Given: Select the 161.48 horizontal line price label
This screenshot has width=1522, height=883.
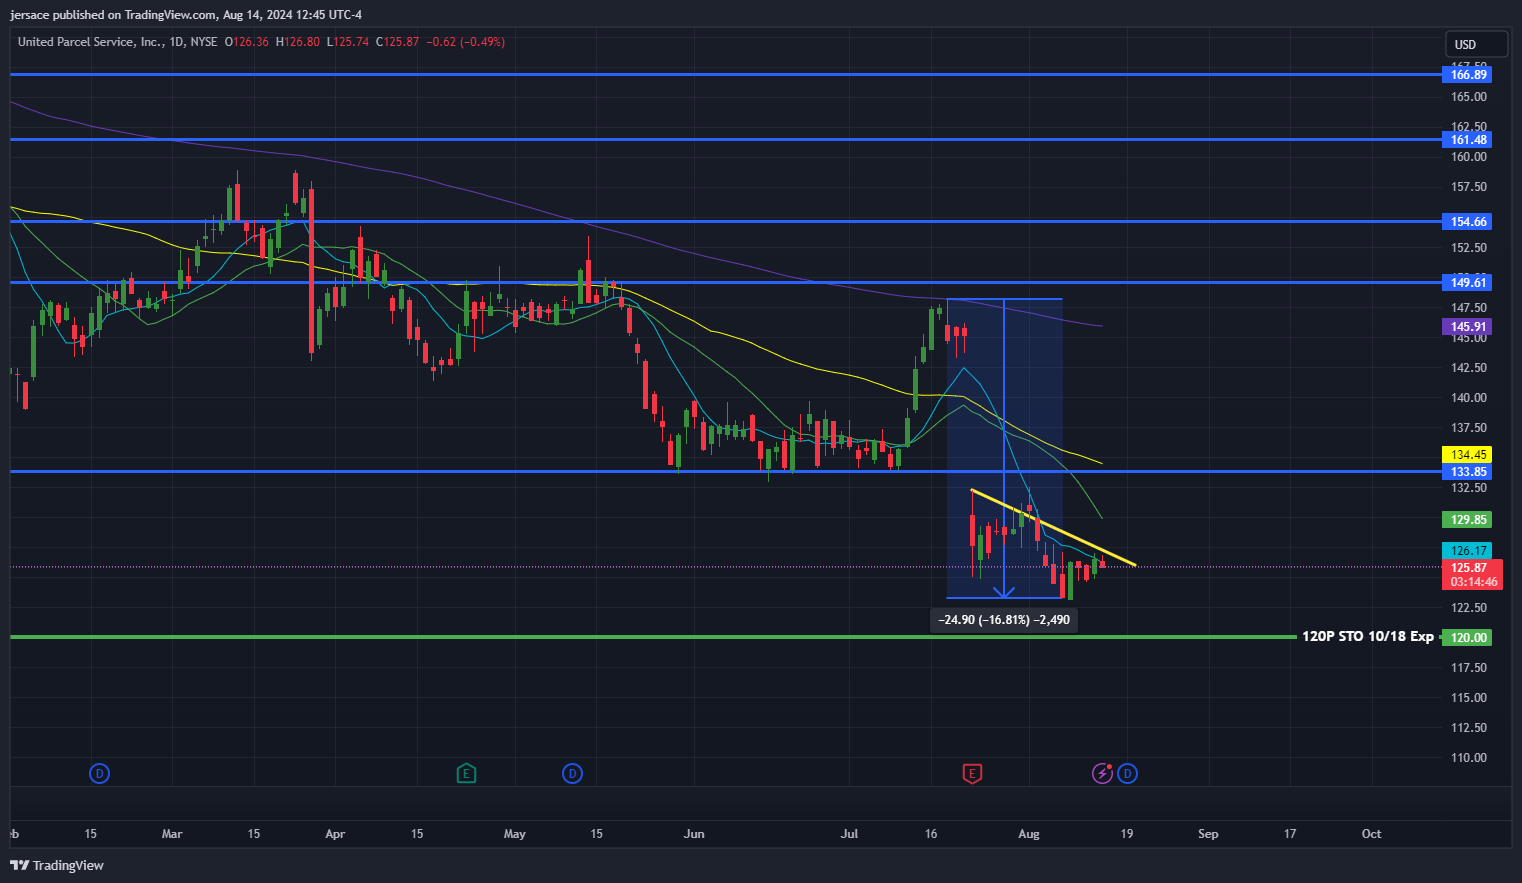Looking at the screenshot, I should (1468, 139).
